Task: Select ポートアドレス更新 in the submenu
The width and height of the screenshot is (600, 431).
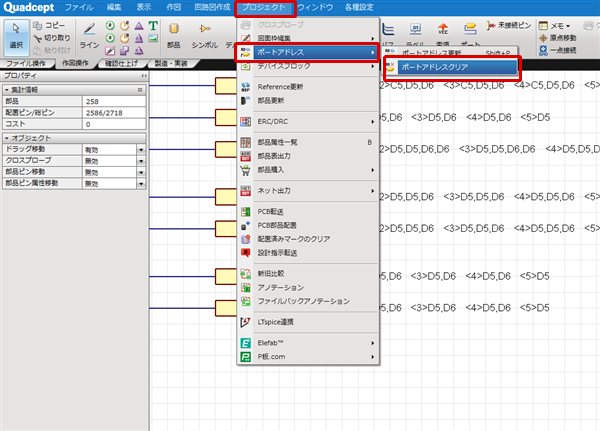Action: tap(452, 53)
